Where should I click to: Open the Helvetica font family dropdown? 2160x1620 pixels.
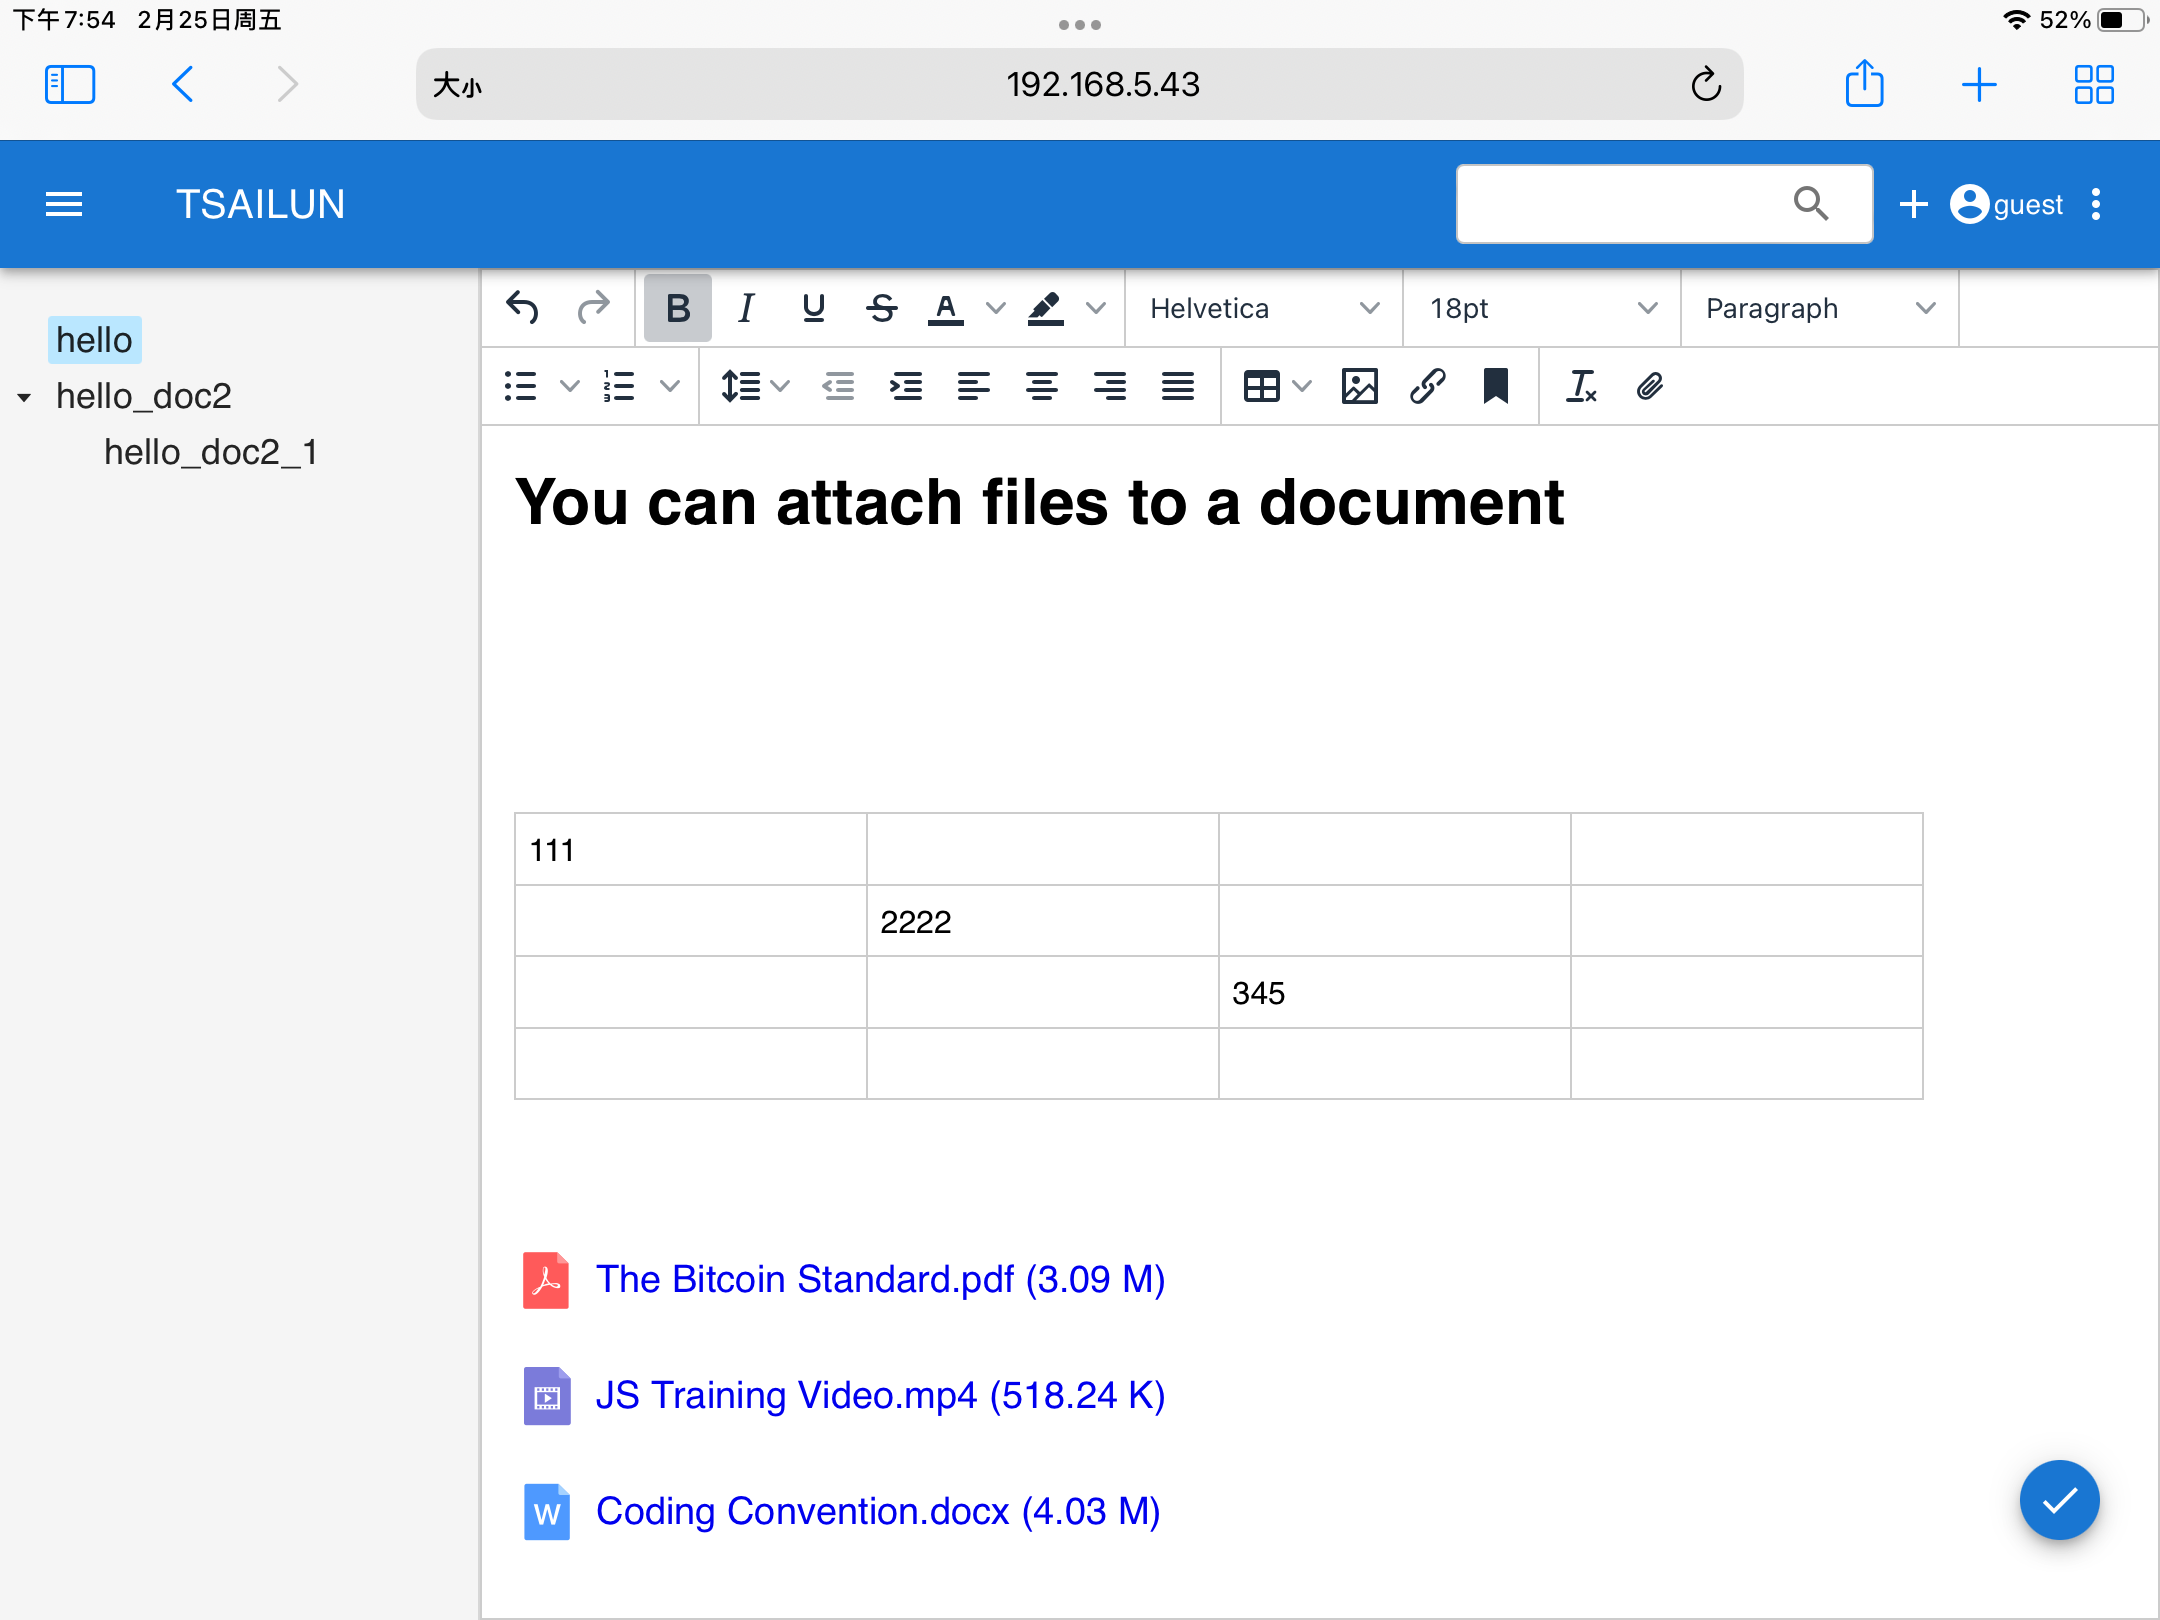(1264, 308)
